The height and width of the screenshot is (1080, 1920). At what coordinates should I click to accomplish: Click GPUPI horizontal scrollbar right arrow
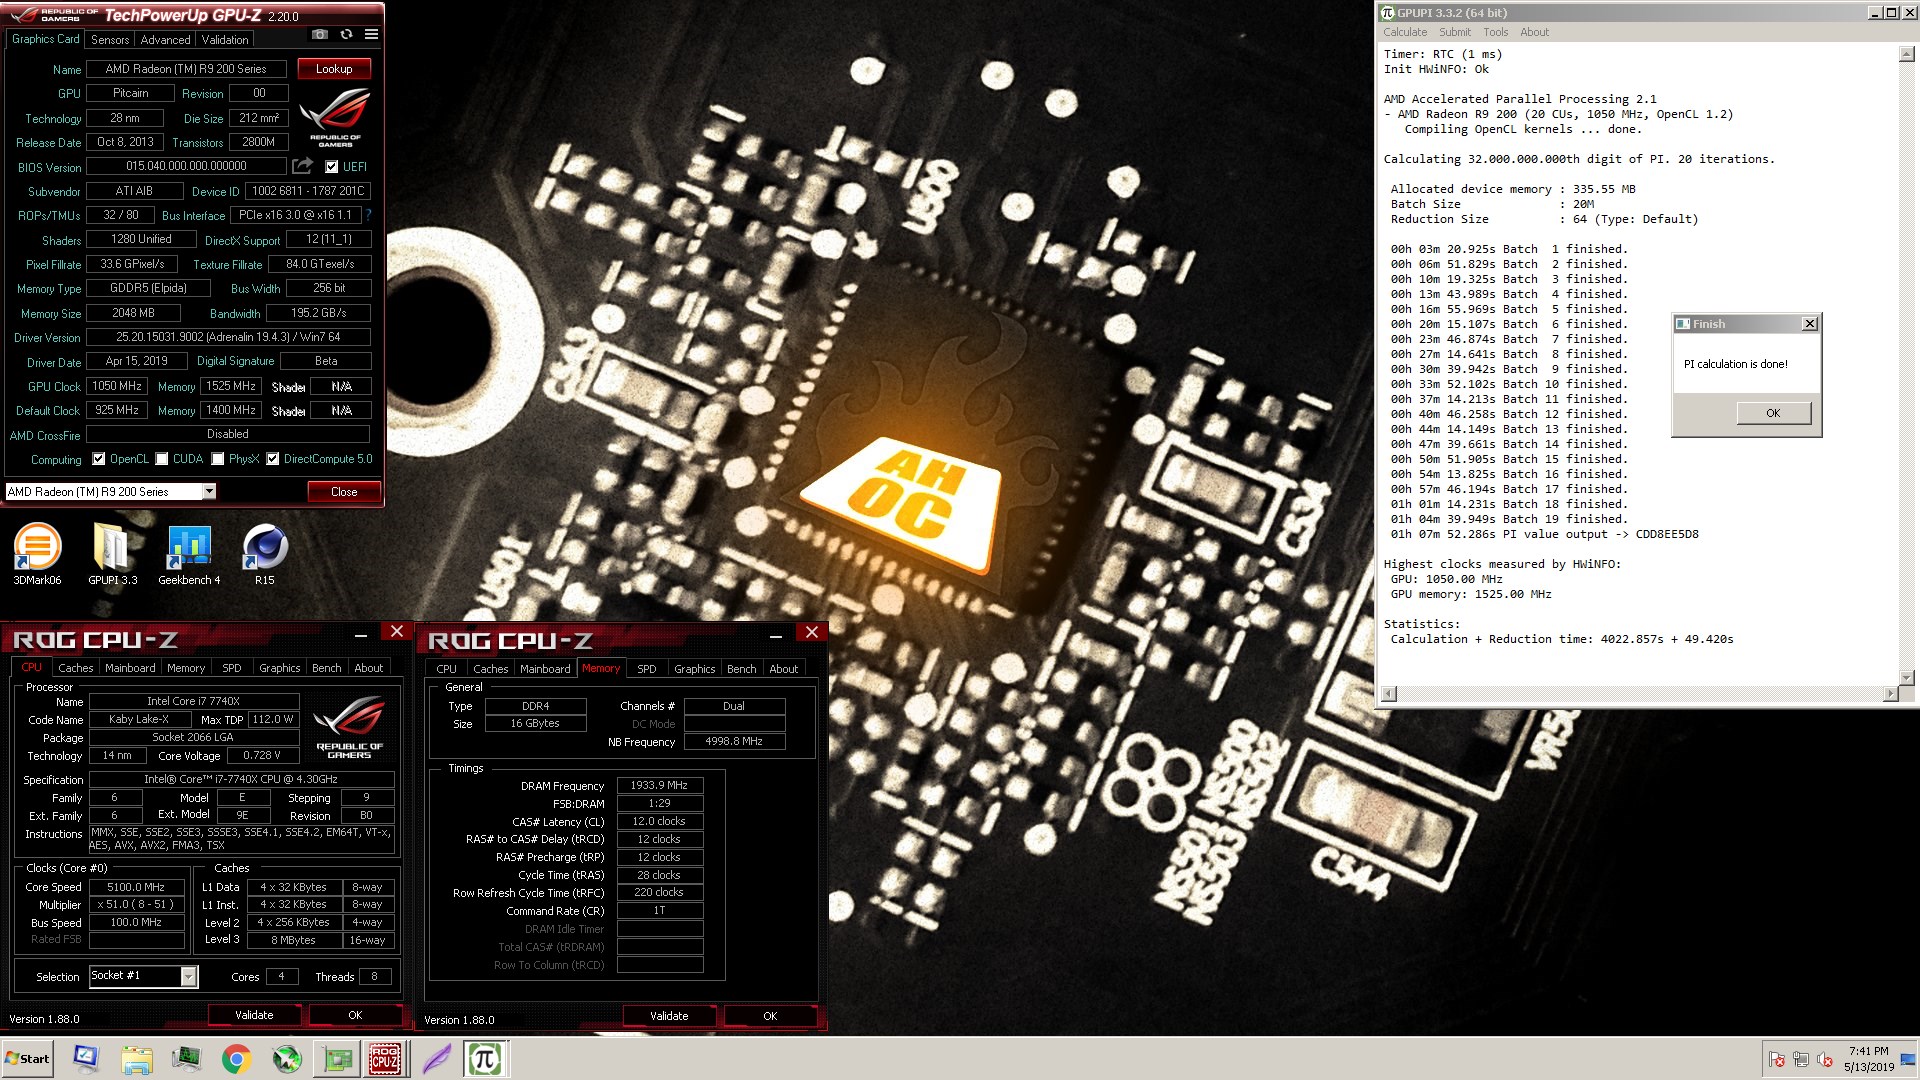pyautogui.click(x=1889, y=694)
